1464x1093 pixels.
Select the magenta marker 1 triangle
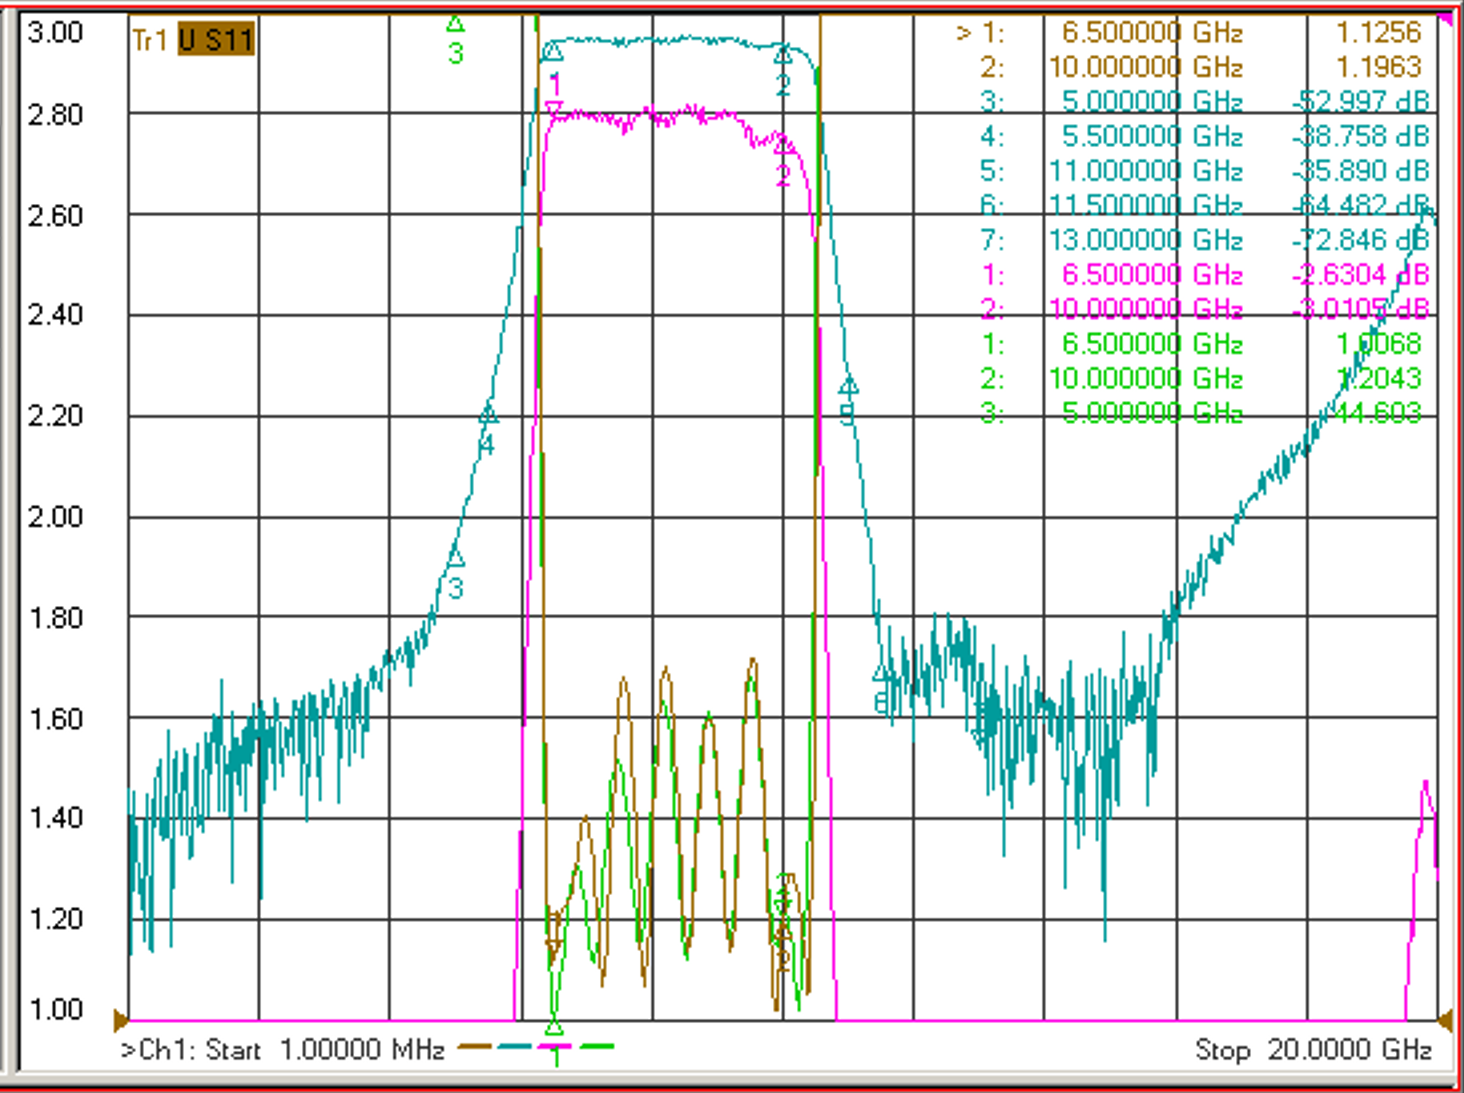tap(553, 109)
